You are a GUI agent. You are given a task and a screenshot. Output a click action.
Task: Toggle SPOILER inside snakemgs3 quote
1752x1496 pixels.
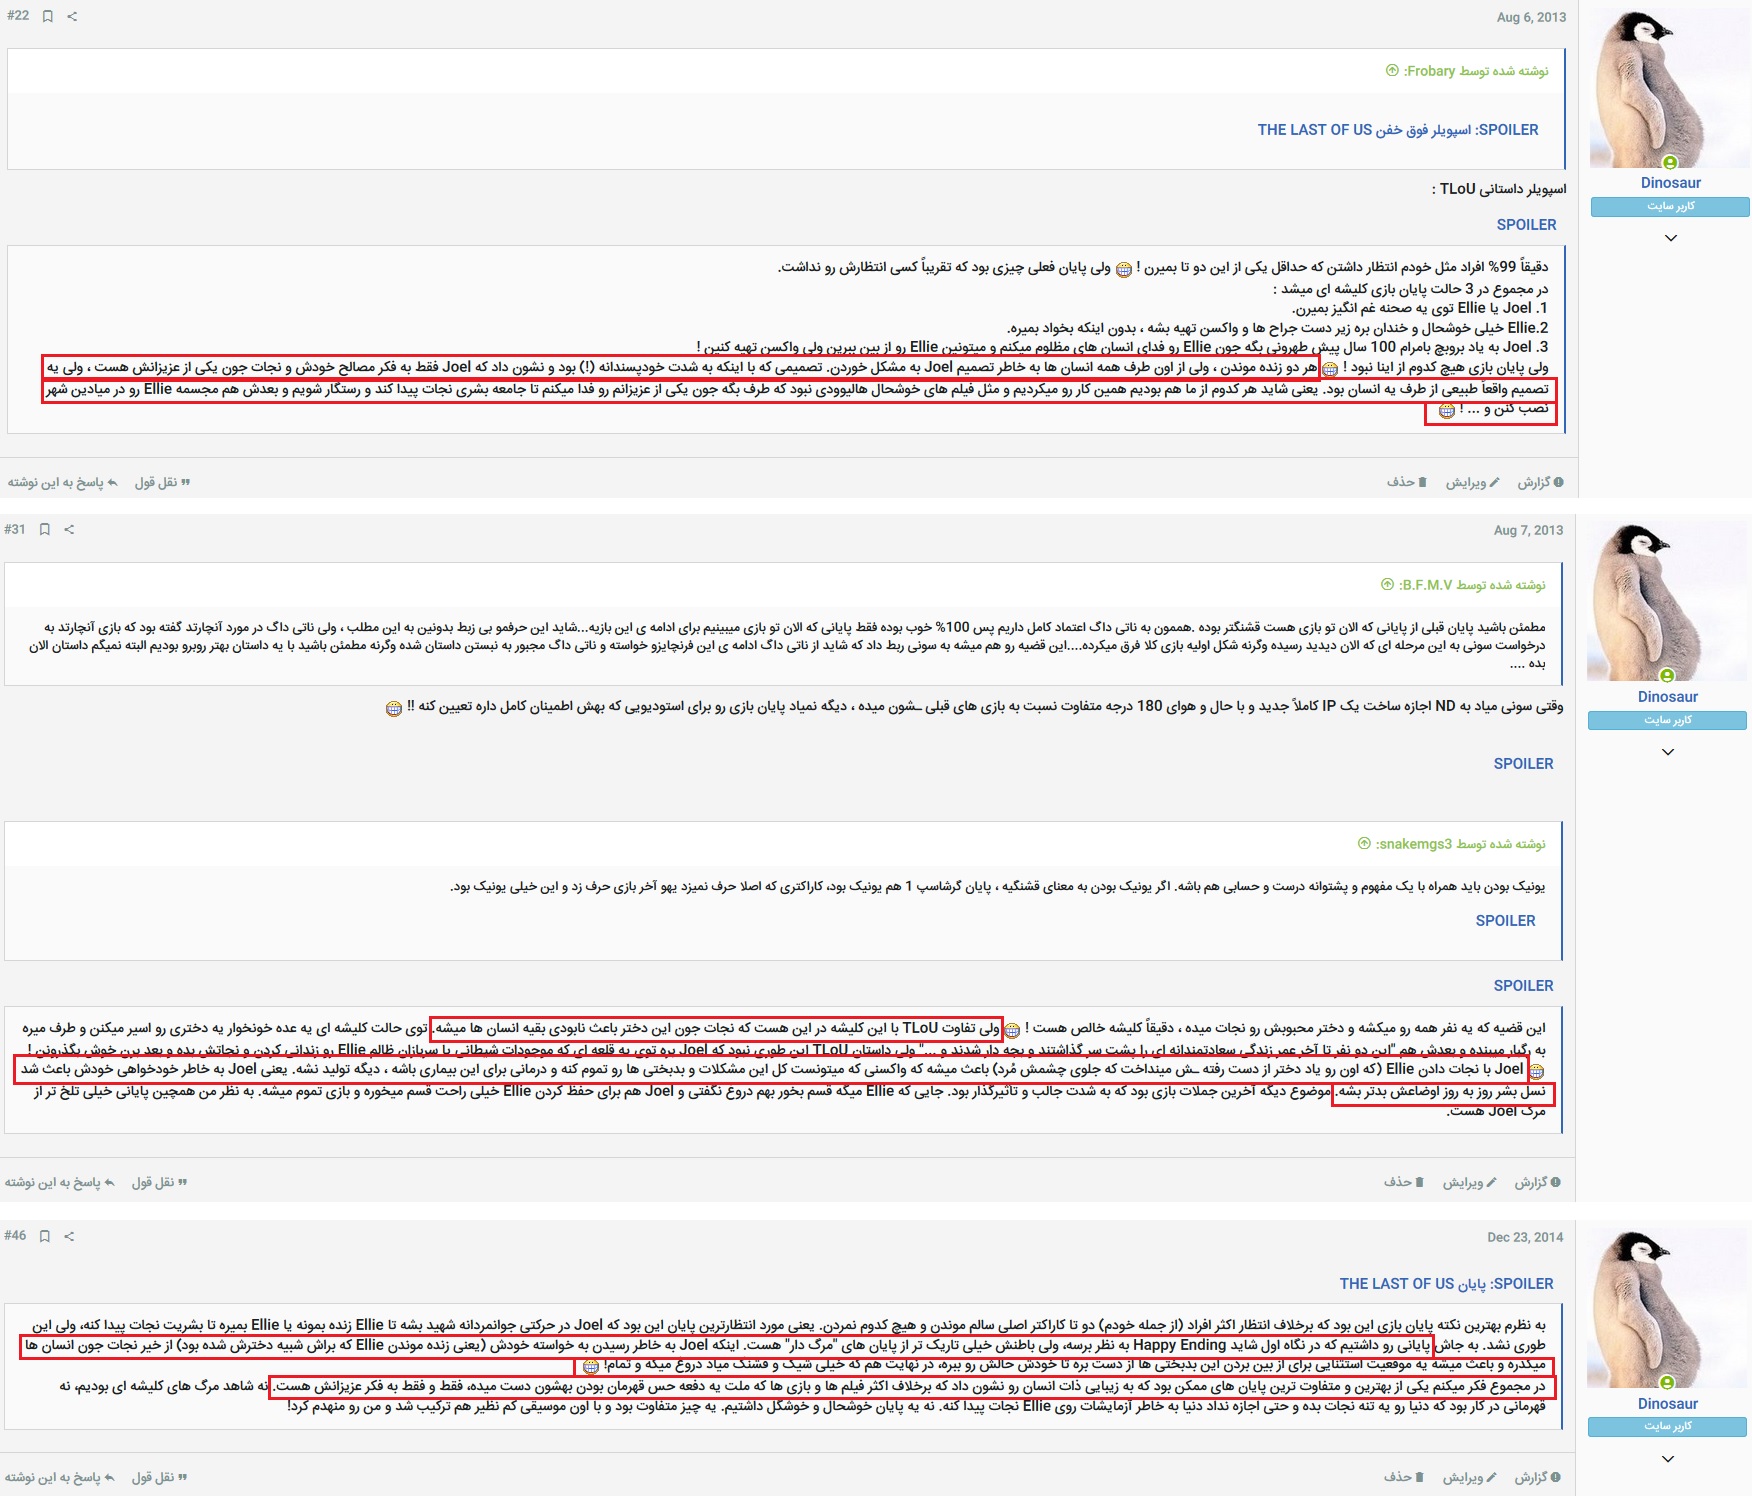point(1505,921)
